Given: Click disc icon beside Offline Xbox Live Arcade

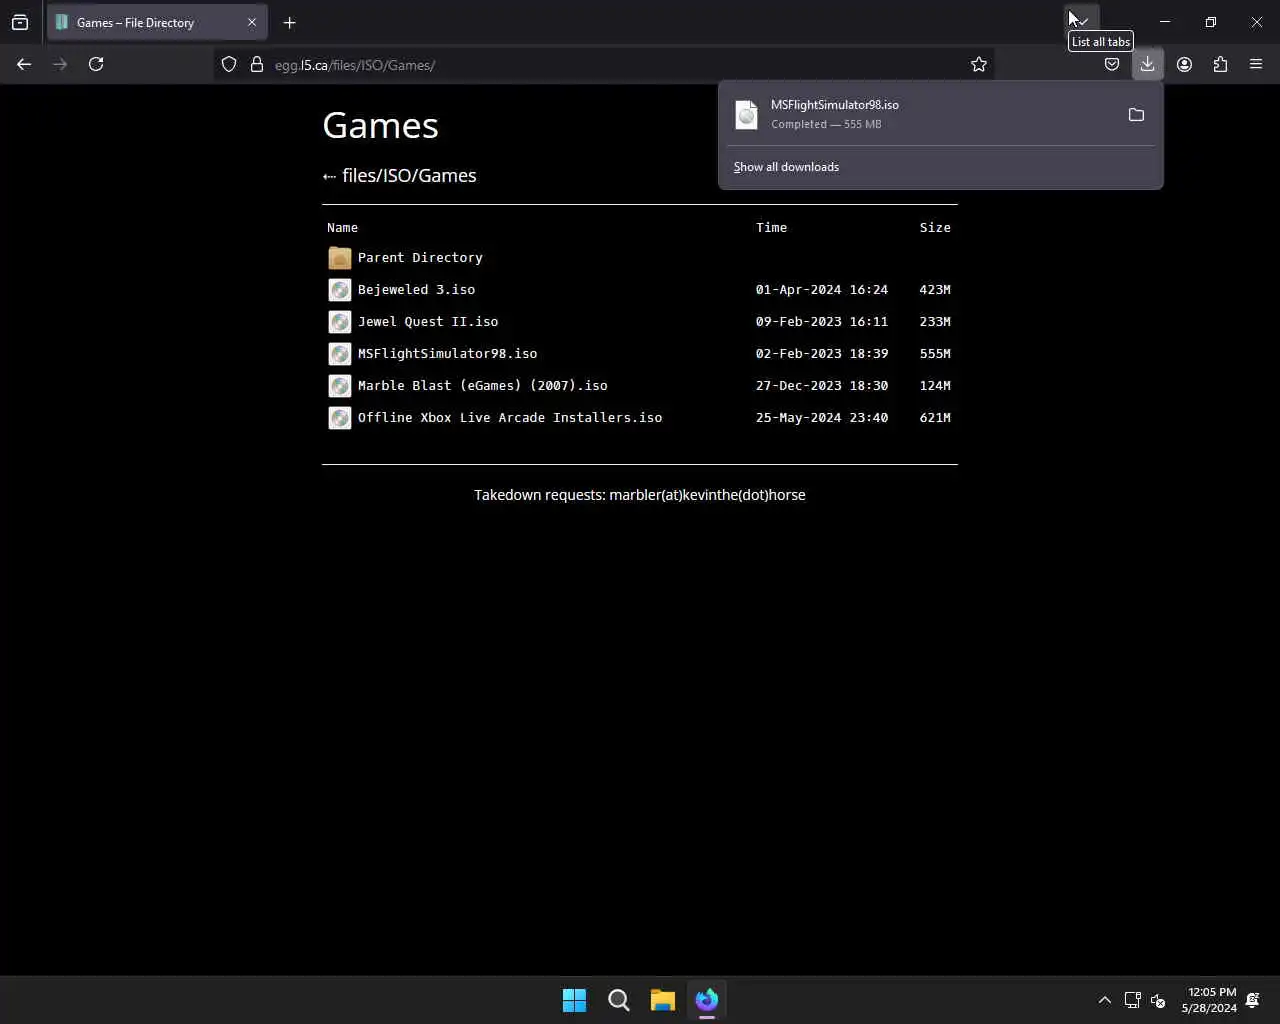Looking at the screenshot, I should (x=340, y=418).
